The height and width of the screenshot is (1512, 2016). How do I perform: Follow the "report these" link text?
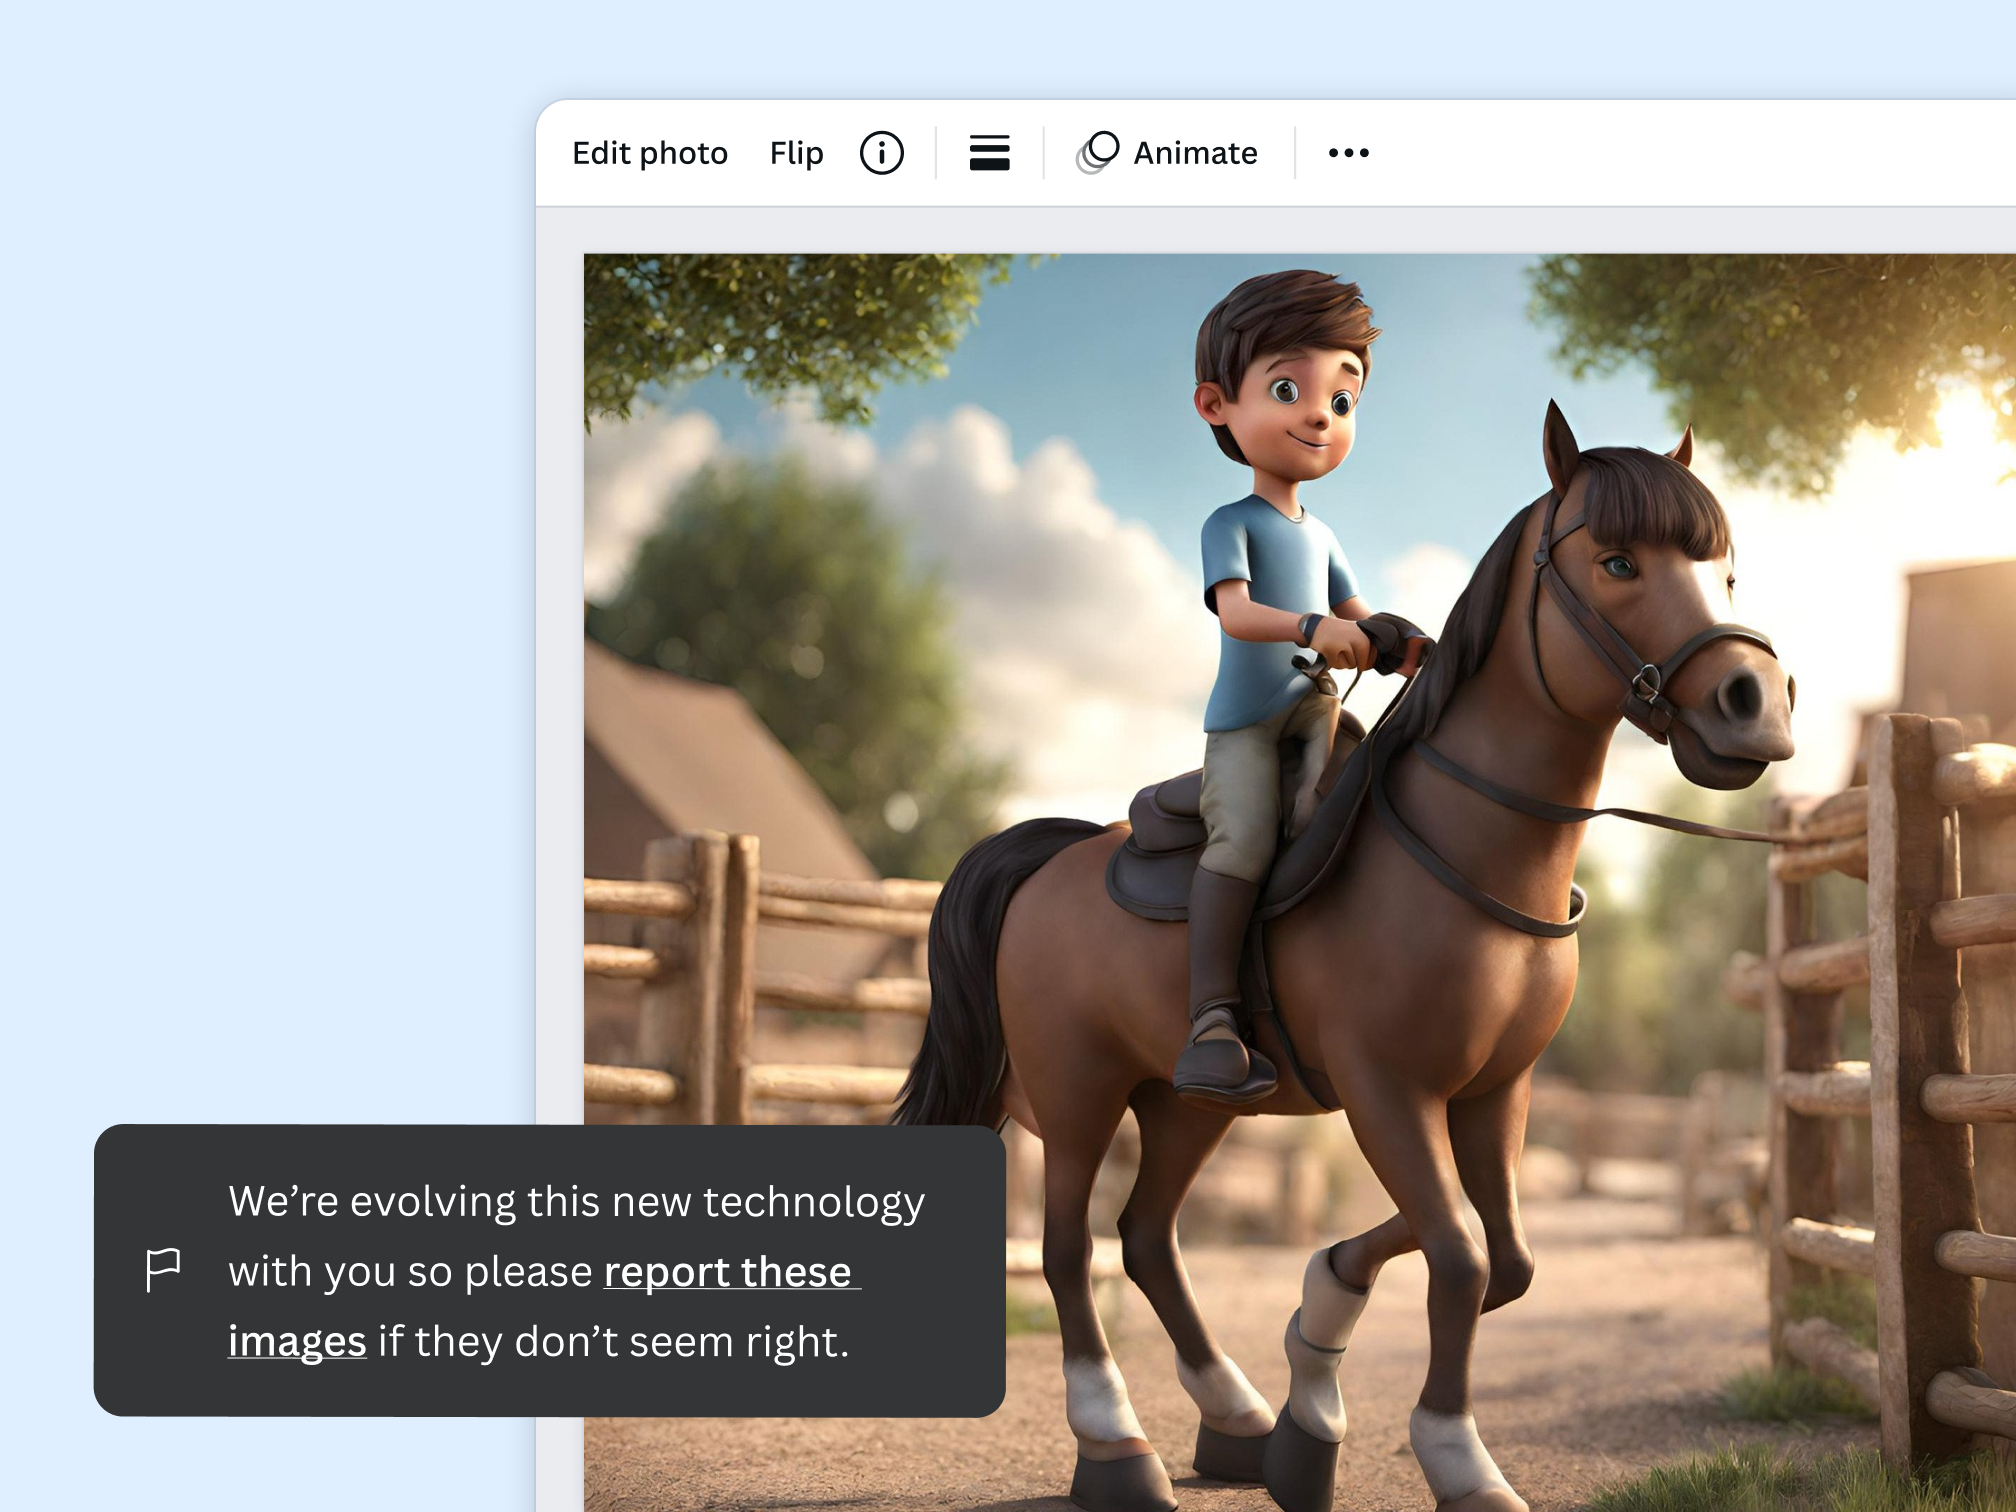click(728, 1272)
